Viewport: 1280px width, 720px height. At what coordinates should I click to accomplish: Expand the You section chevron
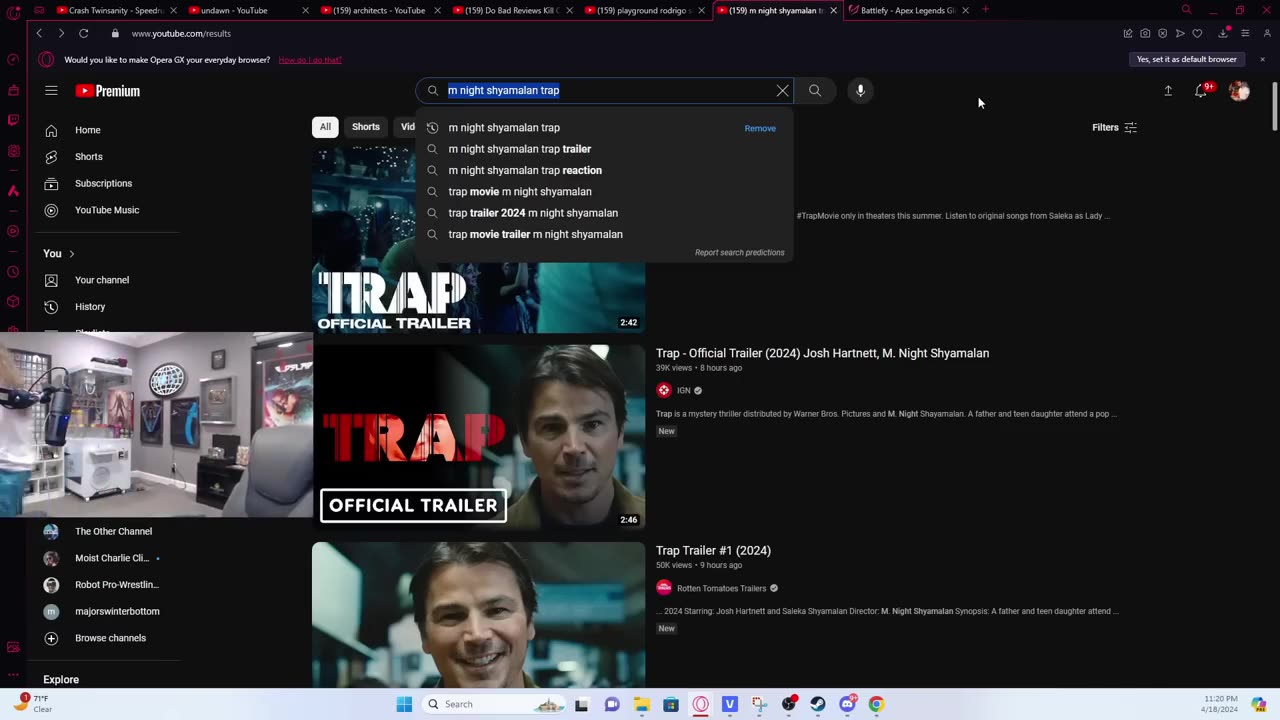coord(71,254)
